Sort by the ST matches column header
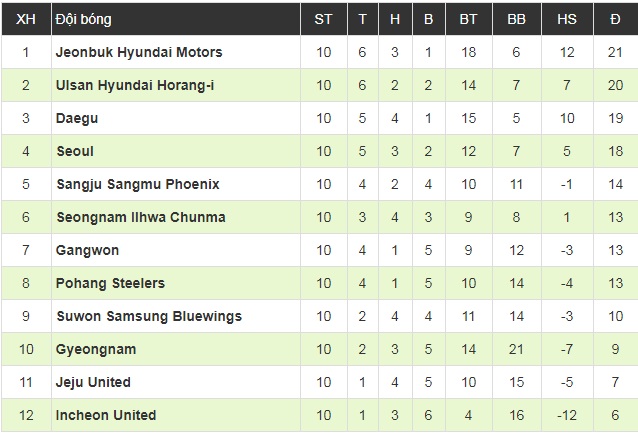The height and width of the screenshot is (435, 638). click(323, 18)
